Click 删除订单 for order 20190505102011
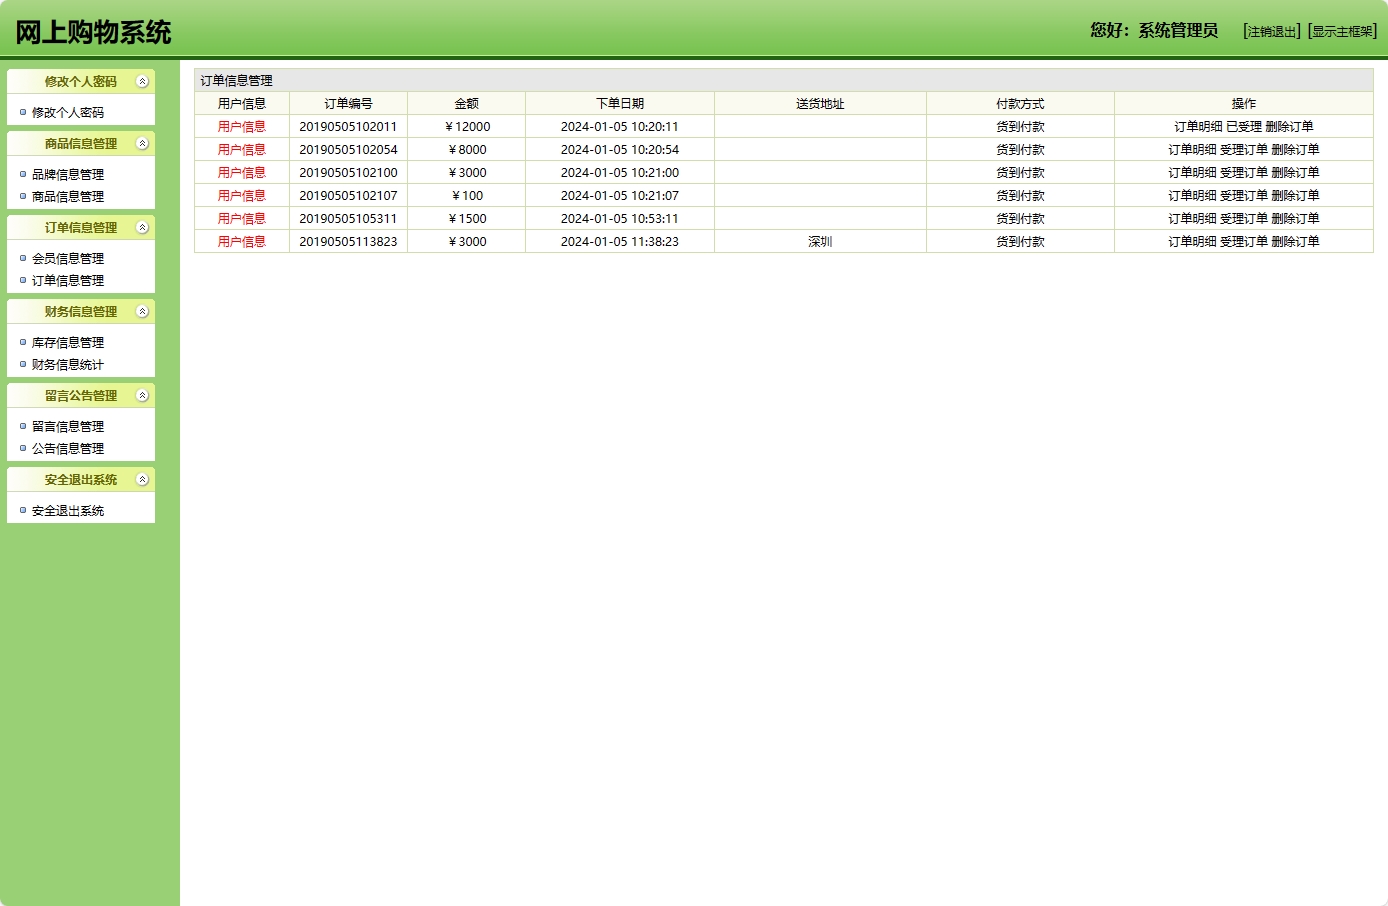This screenshot has height=906, width=1388. click(x=1290, y=127)
